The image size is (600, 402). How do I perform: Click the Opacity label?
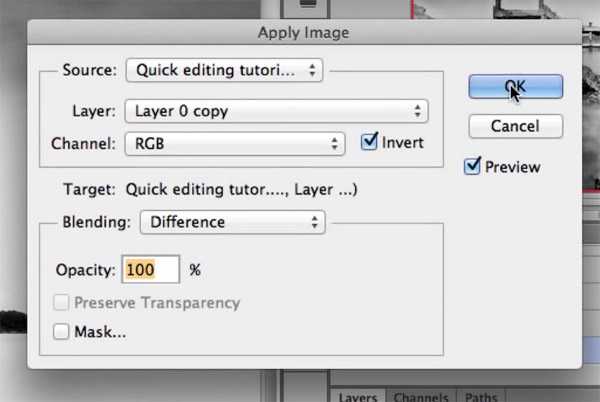[86, 269]
